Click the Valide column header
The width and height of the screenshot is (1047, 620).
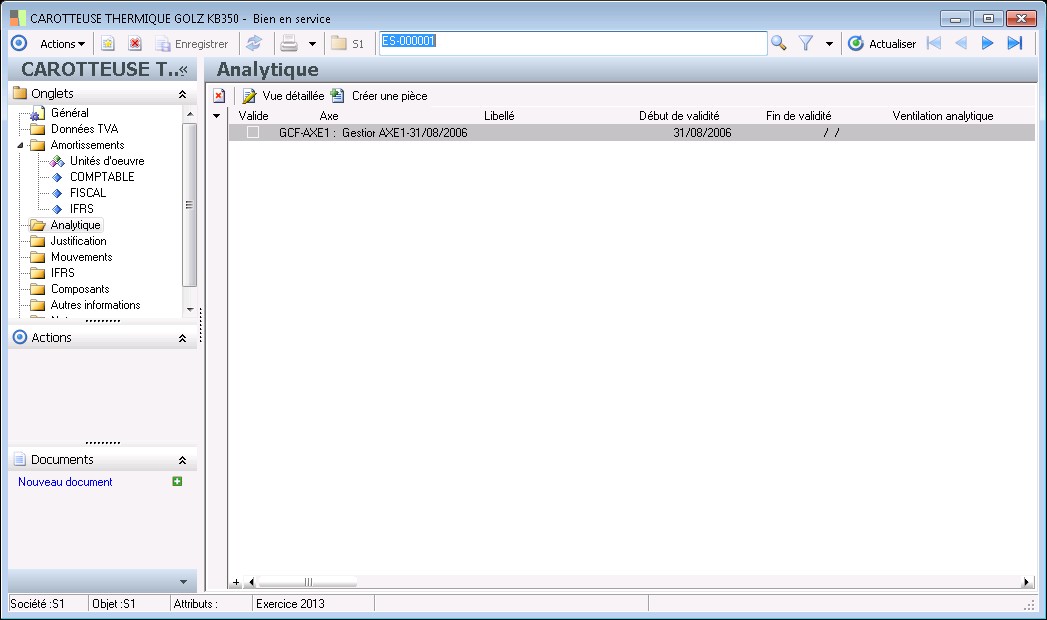point(253,116)
